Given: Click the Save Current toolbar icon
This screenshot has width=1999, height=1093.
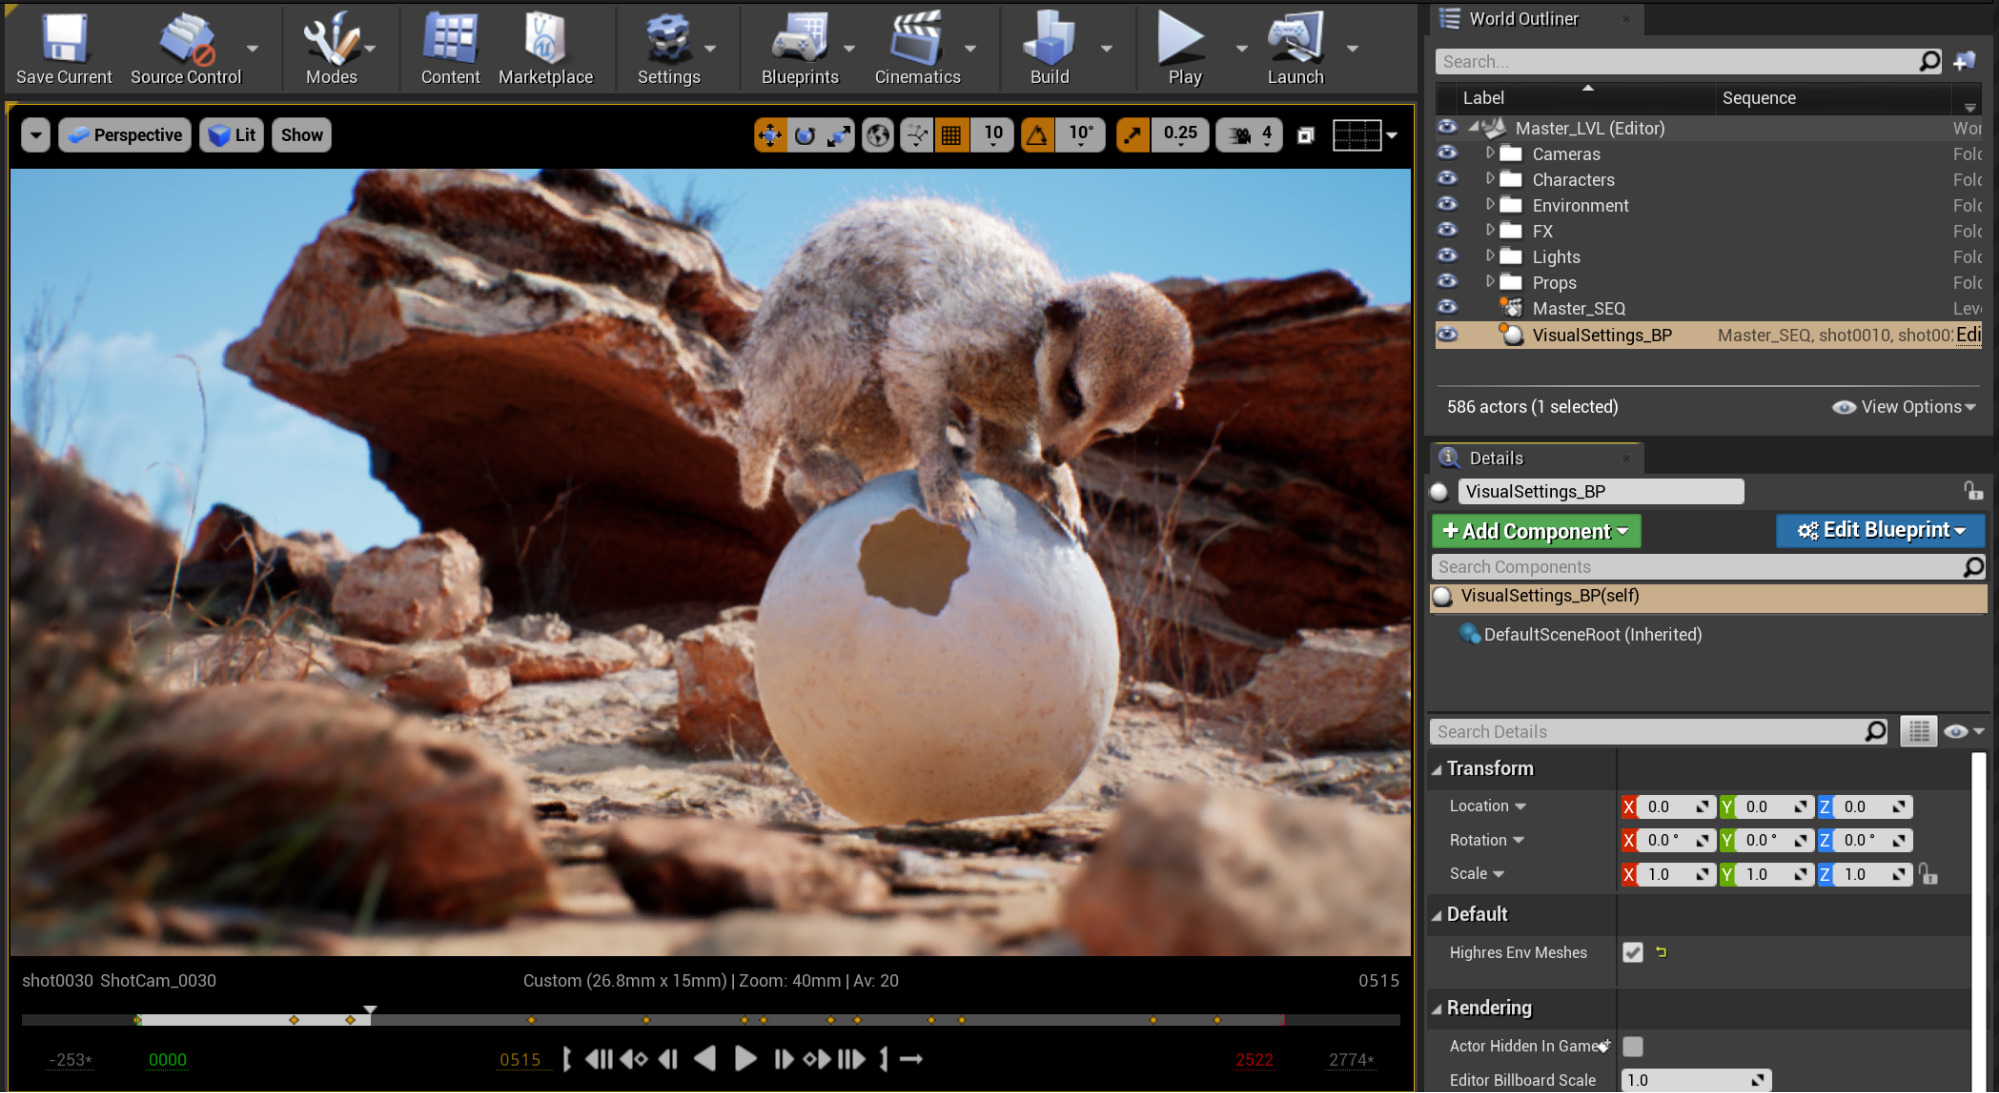Looking at the screenshot, I should [x=64, y=40].
